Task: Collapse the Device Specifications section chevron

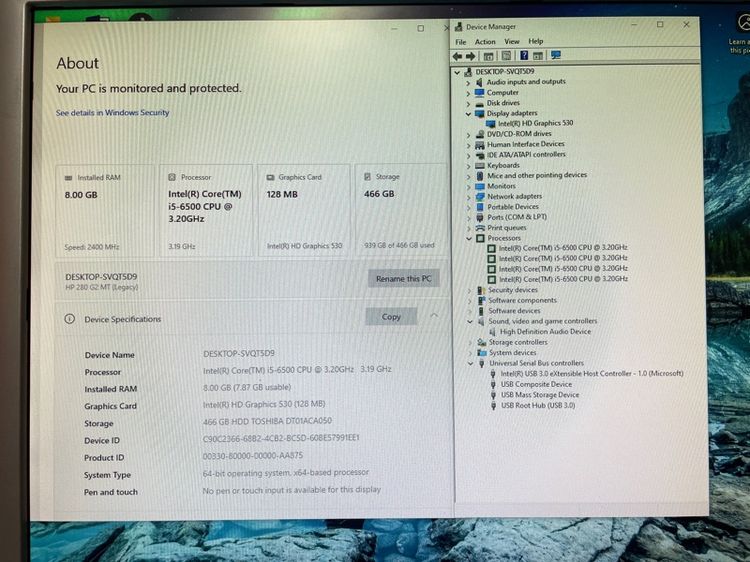Action: 434,315
